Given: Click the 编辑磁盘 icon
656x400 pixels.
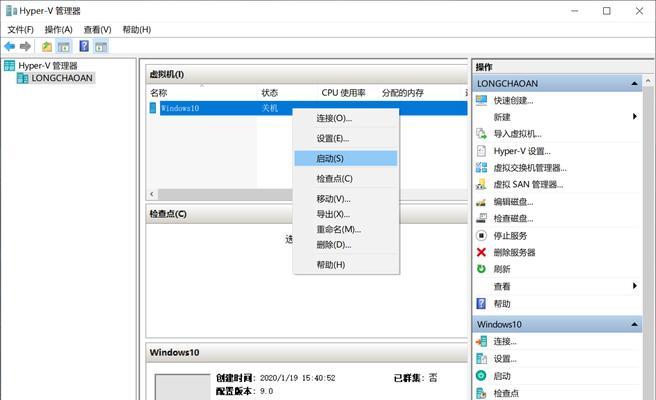Looking at the screenshot, I should point(482,202).
